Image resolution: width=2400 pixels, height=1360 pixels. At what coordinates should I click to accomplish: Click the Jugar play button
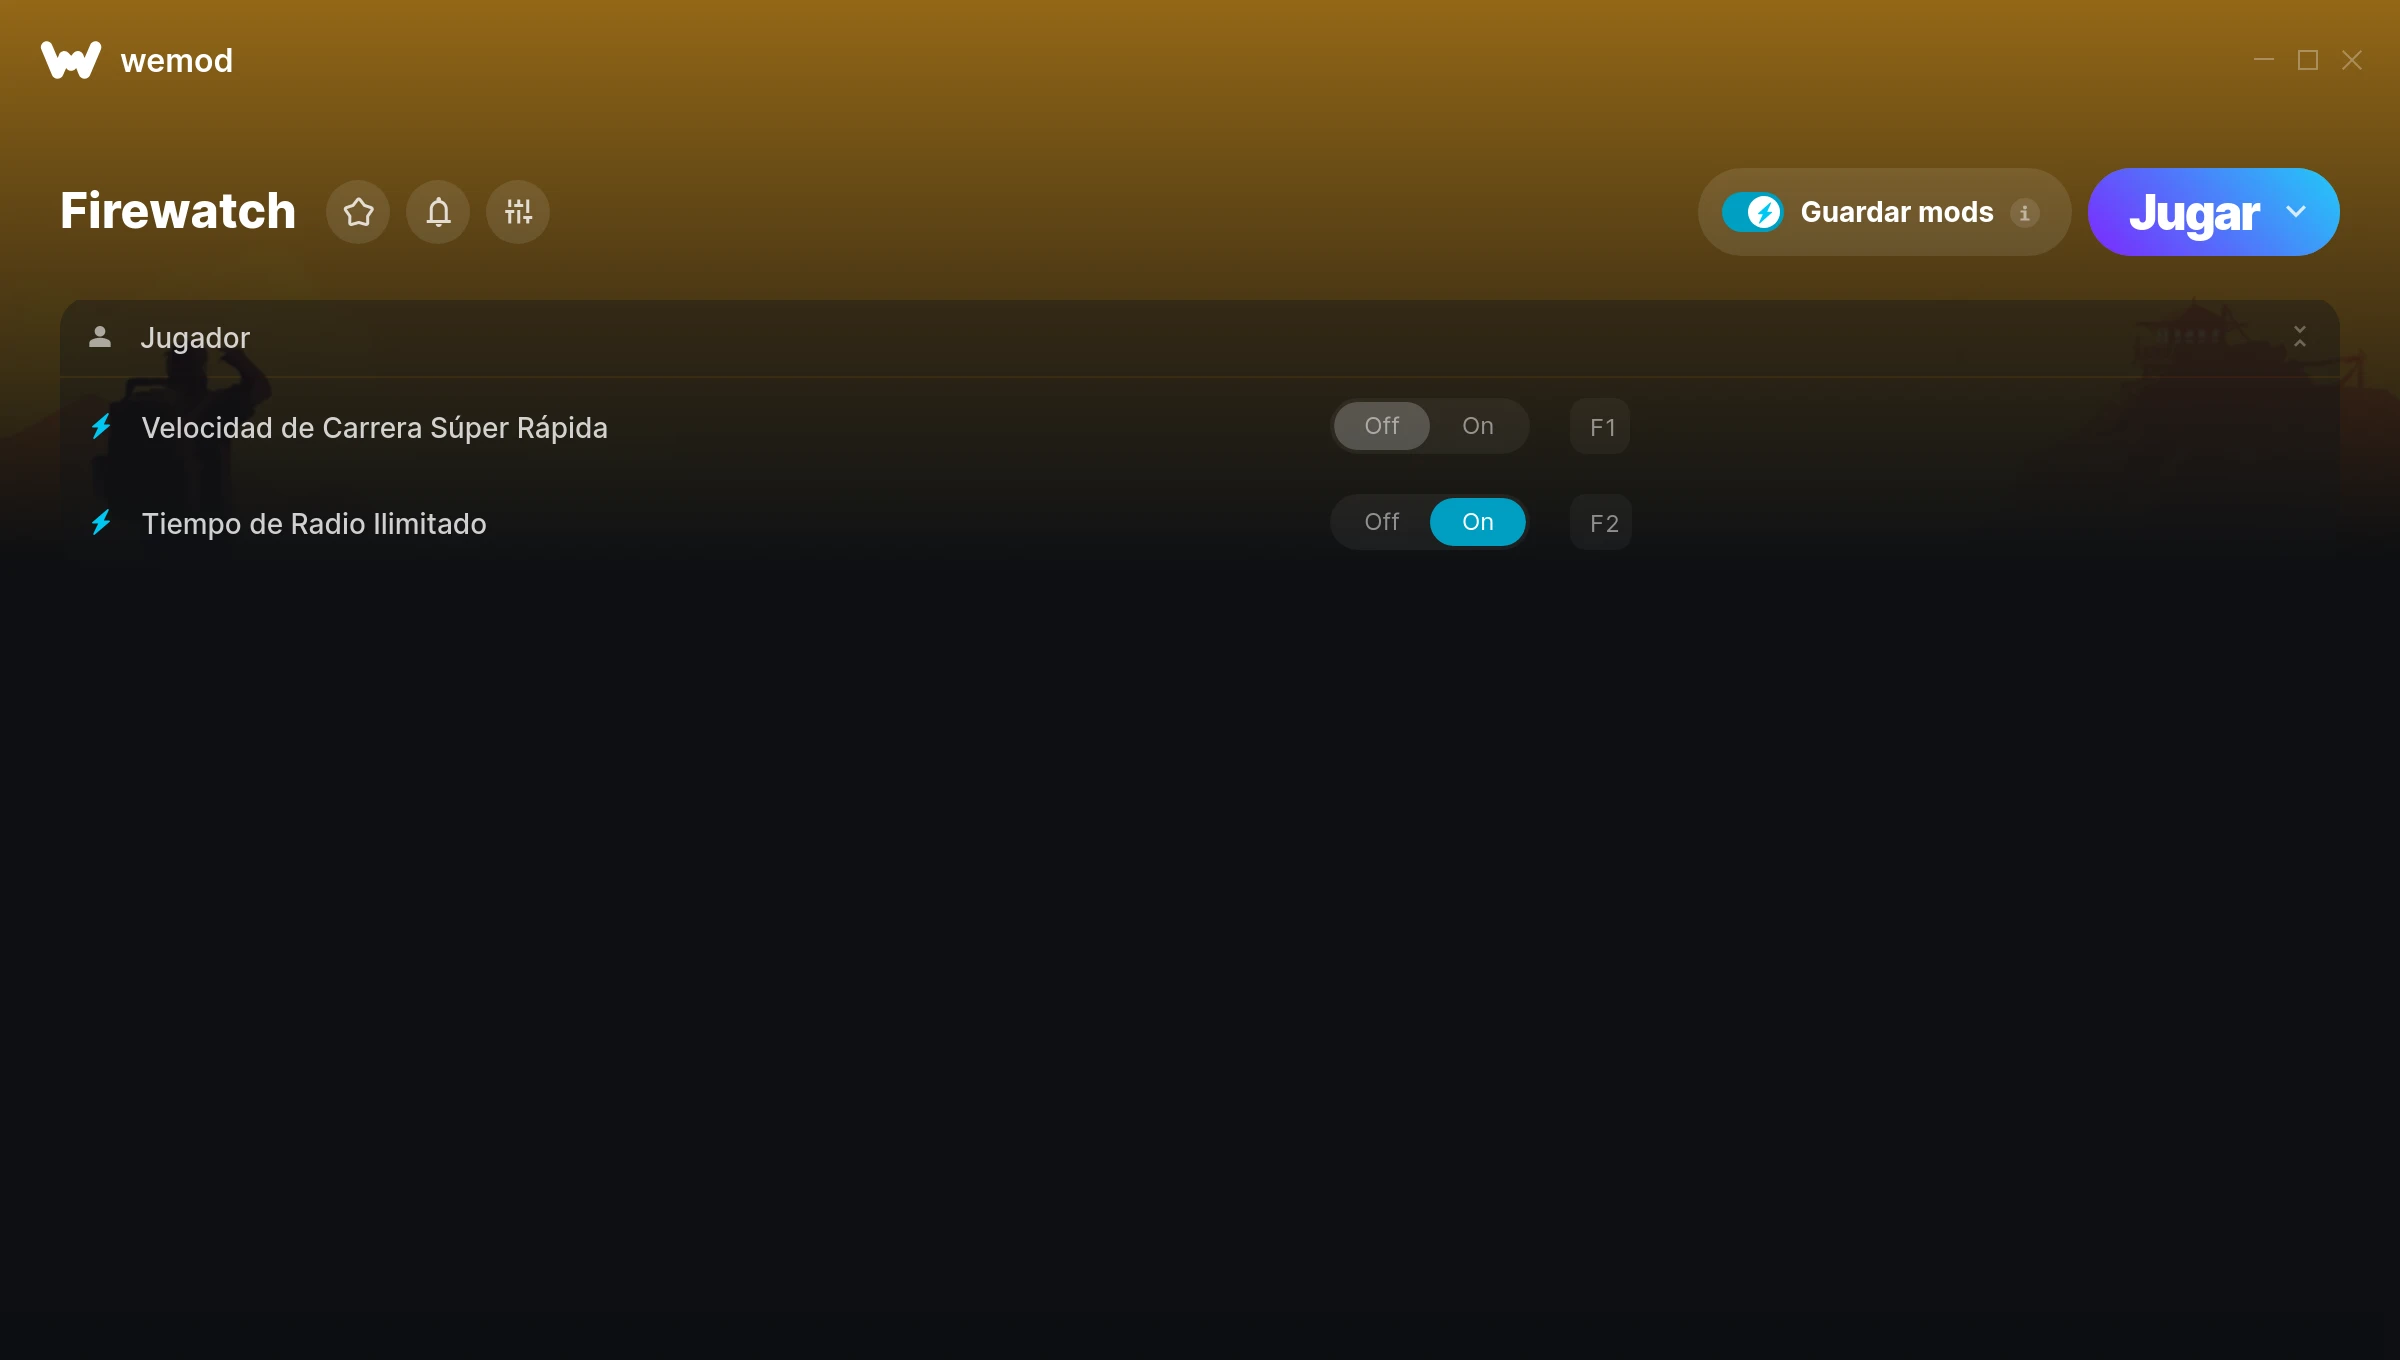tap(2194, 212)
